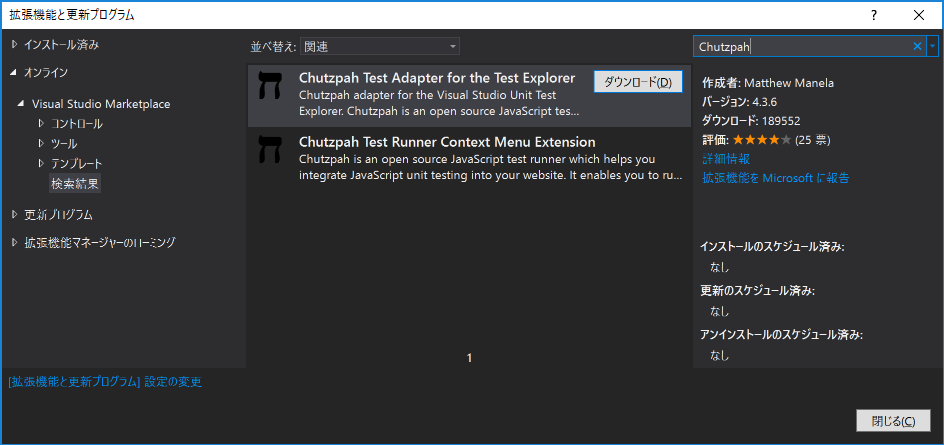Click the 作成者: Matthew Manela text
The height and width of the screenshot is (445, 944).
(x=768, y=83)
